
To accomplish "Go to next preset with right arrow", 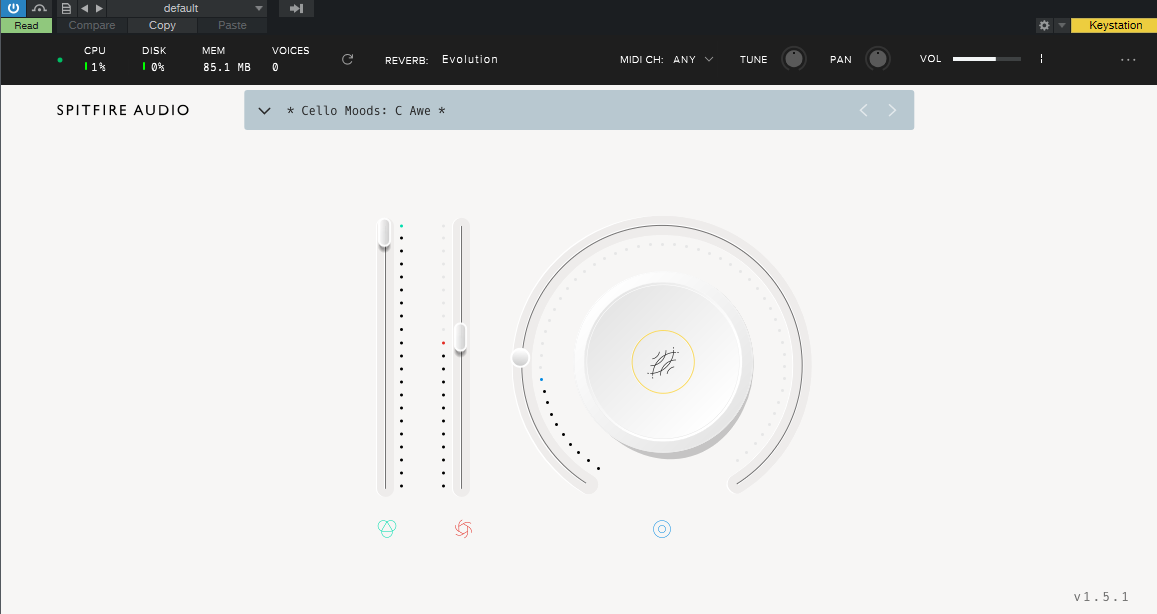I will (100, 8).
